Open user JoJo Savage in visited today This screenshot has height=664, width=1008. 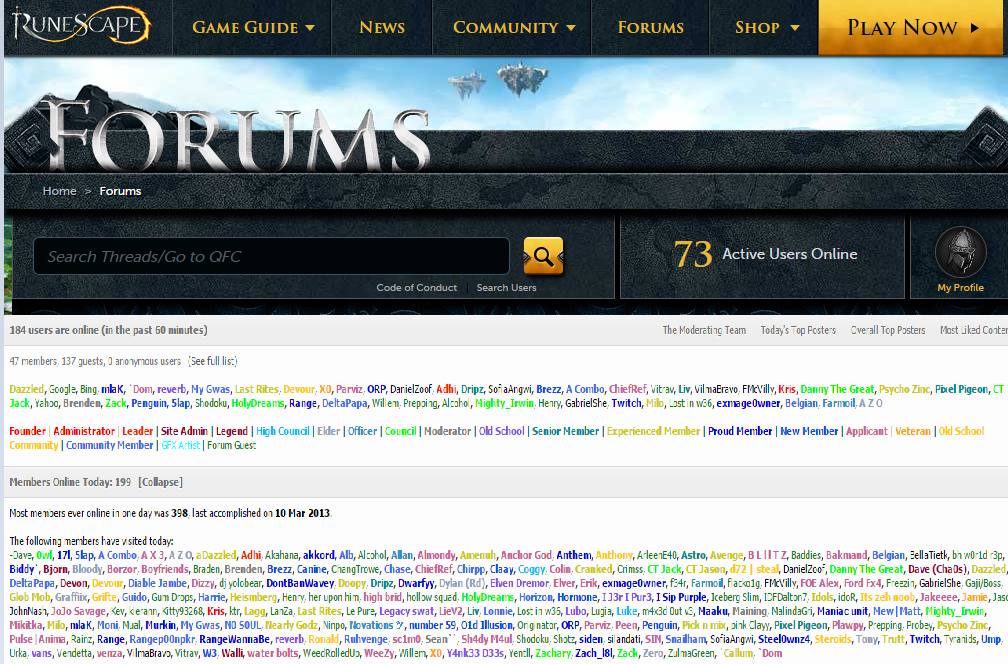[78, 611]
